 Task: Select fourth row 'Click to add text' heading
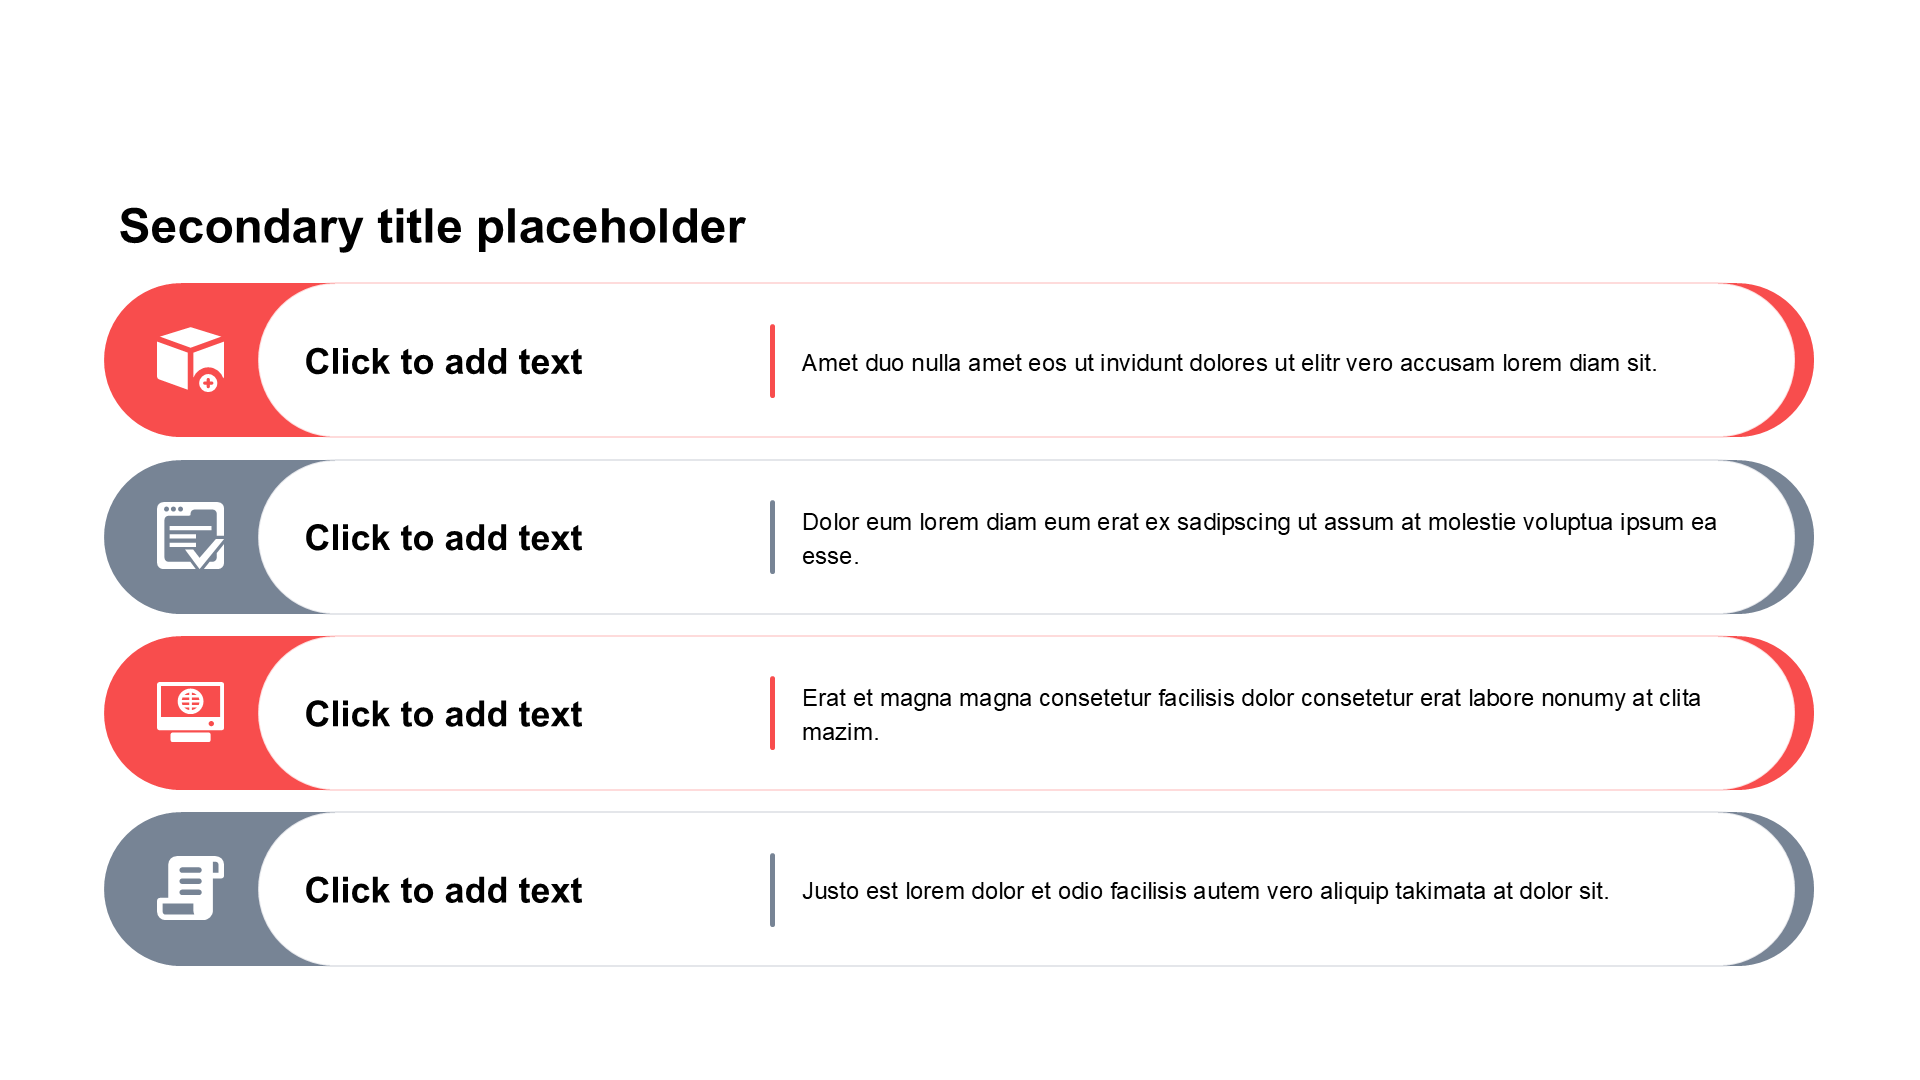pyautogui.click(x=443, y=889)
